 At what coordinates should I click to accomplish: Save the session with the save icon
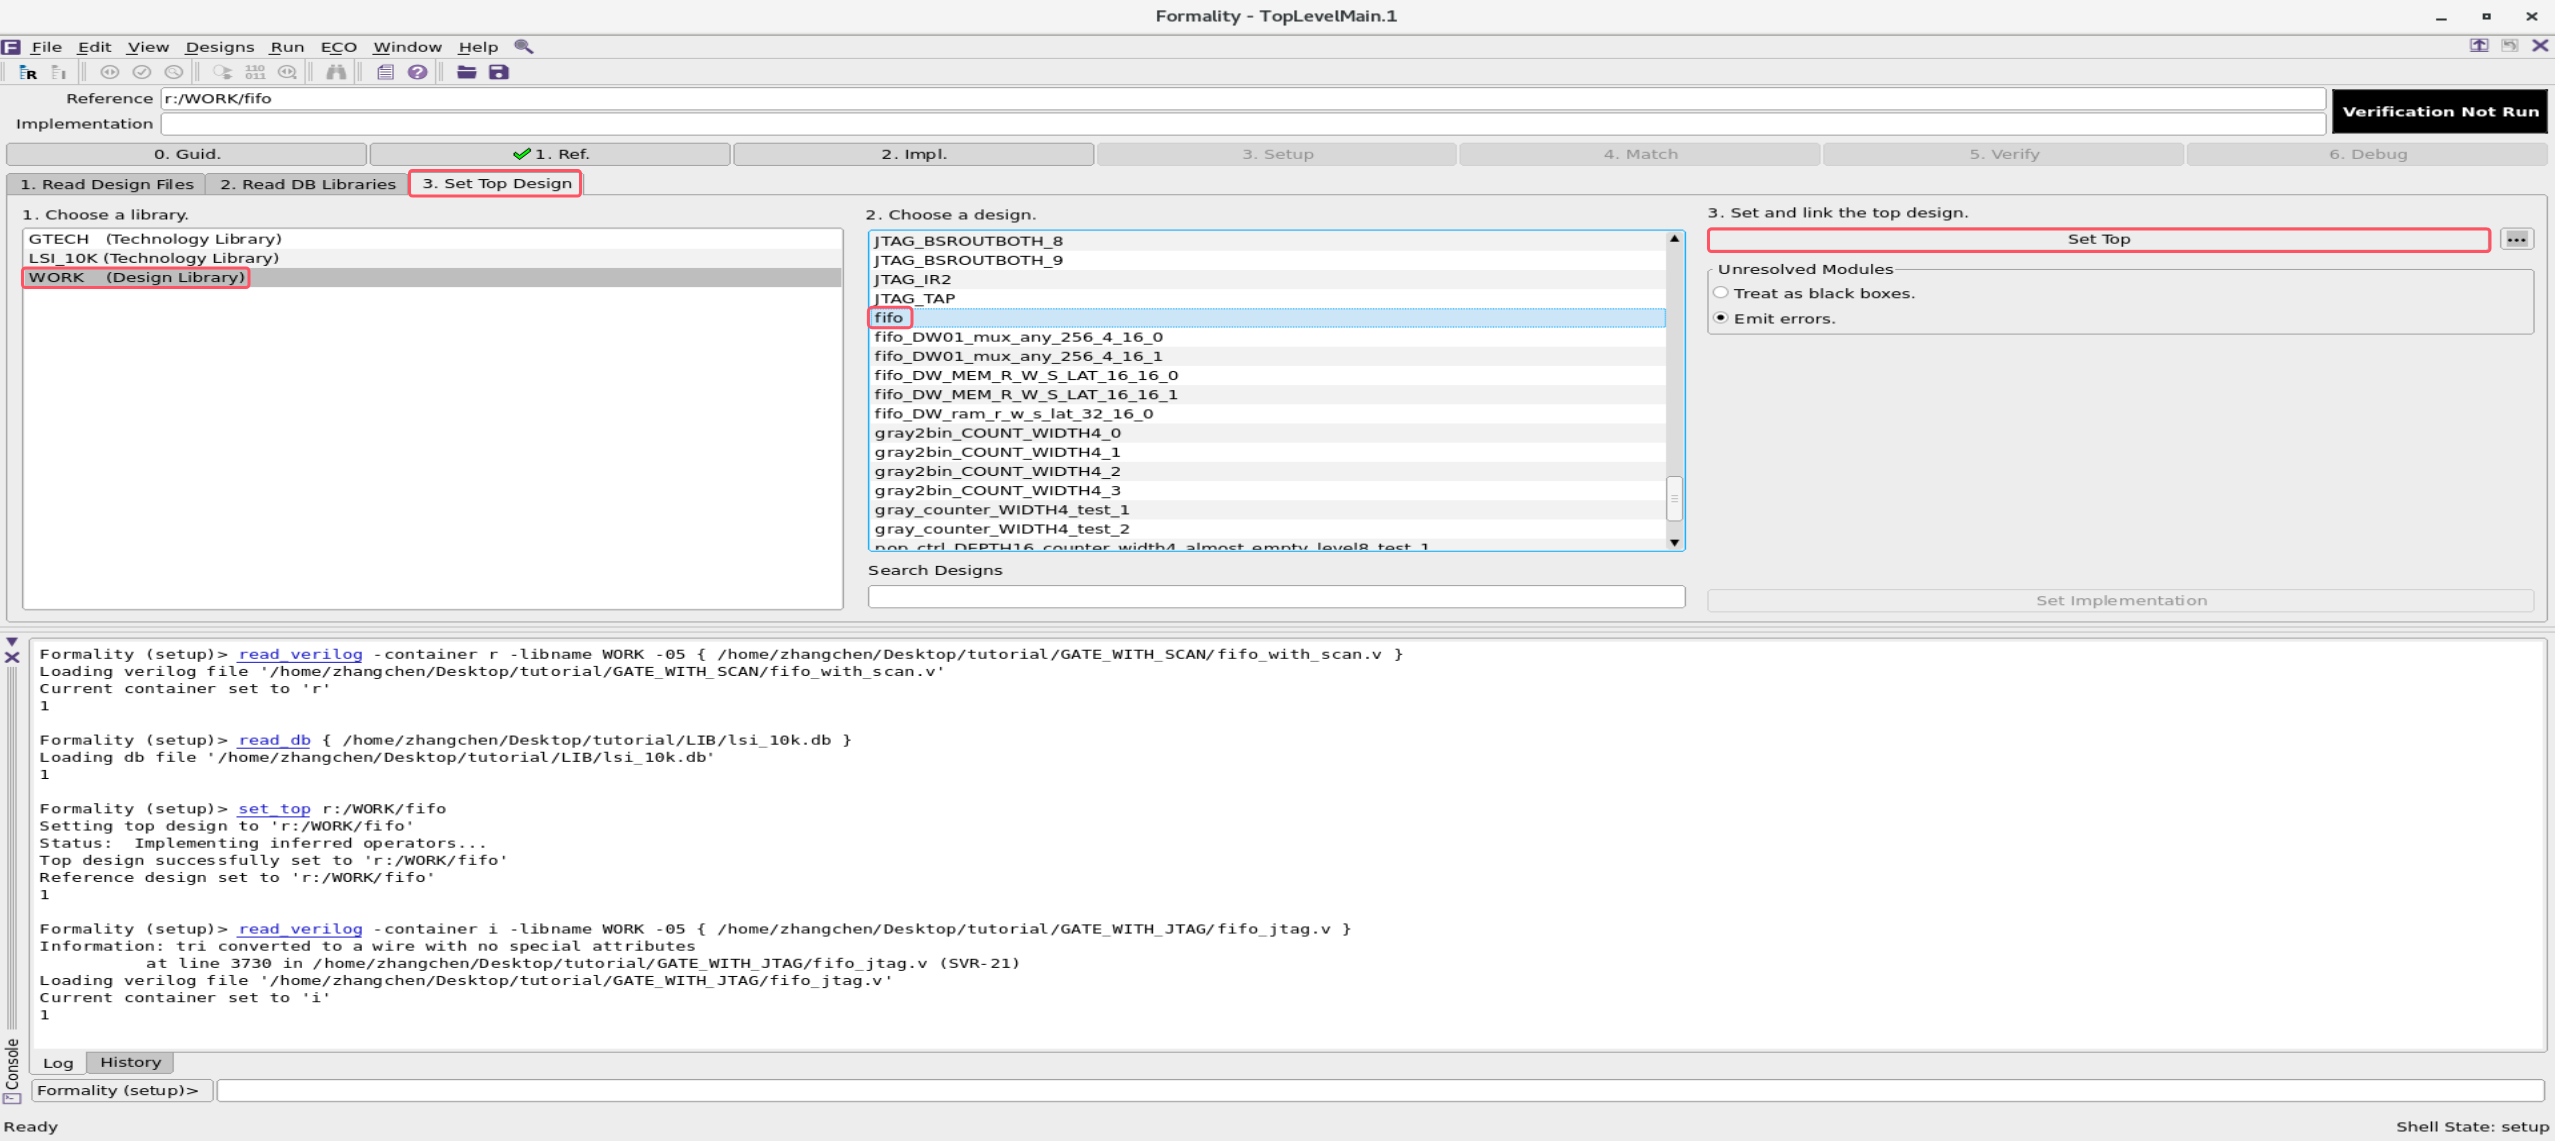pos(498,72)
